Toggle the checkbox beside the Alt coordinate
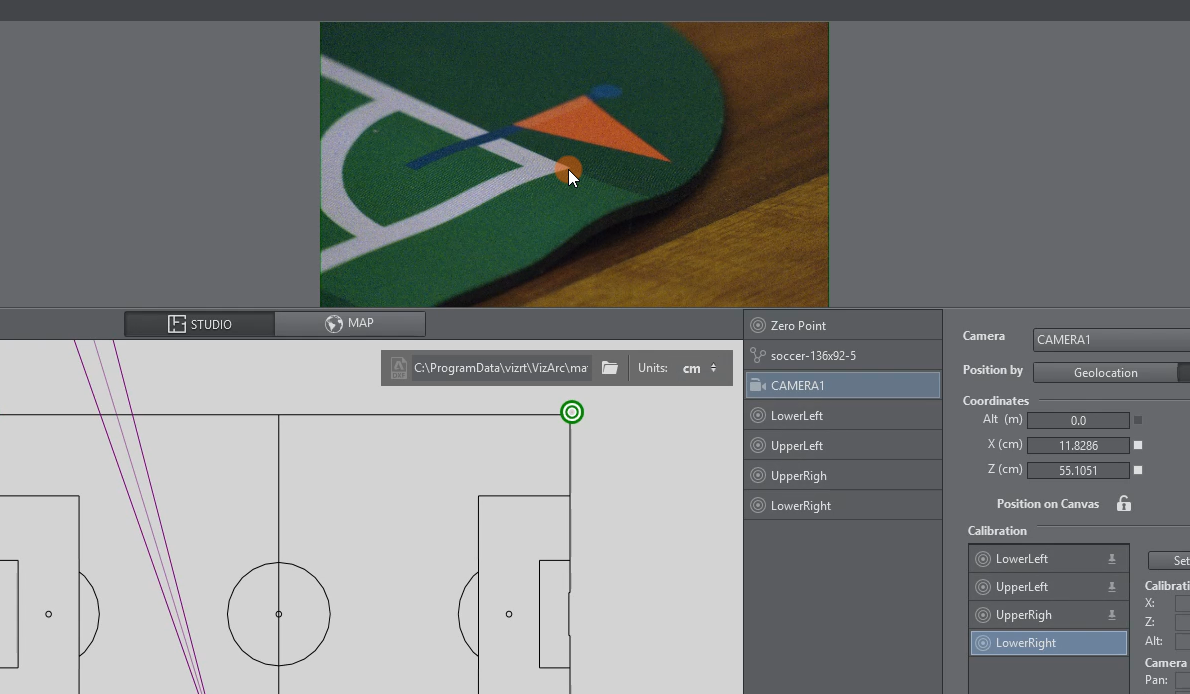This screenshot has height=694, width=1190. click(1138, 420)
